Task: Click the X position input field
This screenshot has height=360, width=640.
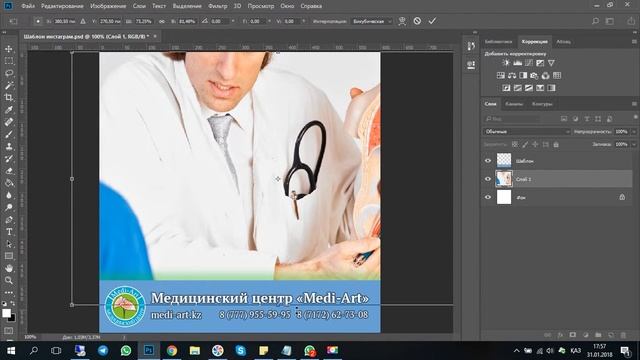Action: [x=65, y=21]
